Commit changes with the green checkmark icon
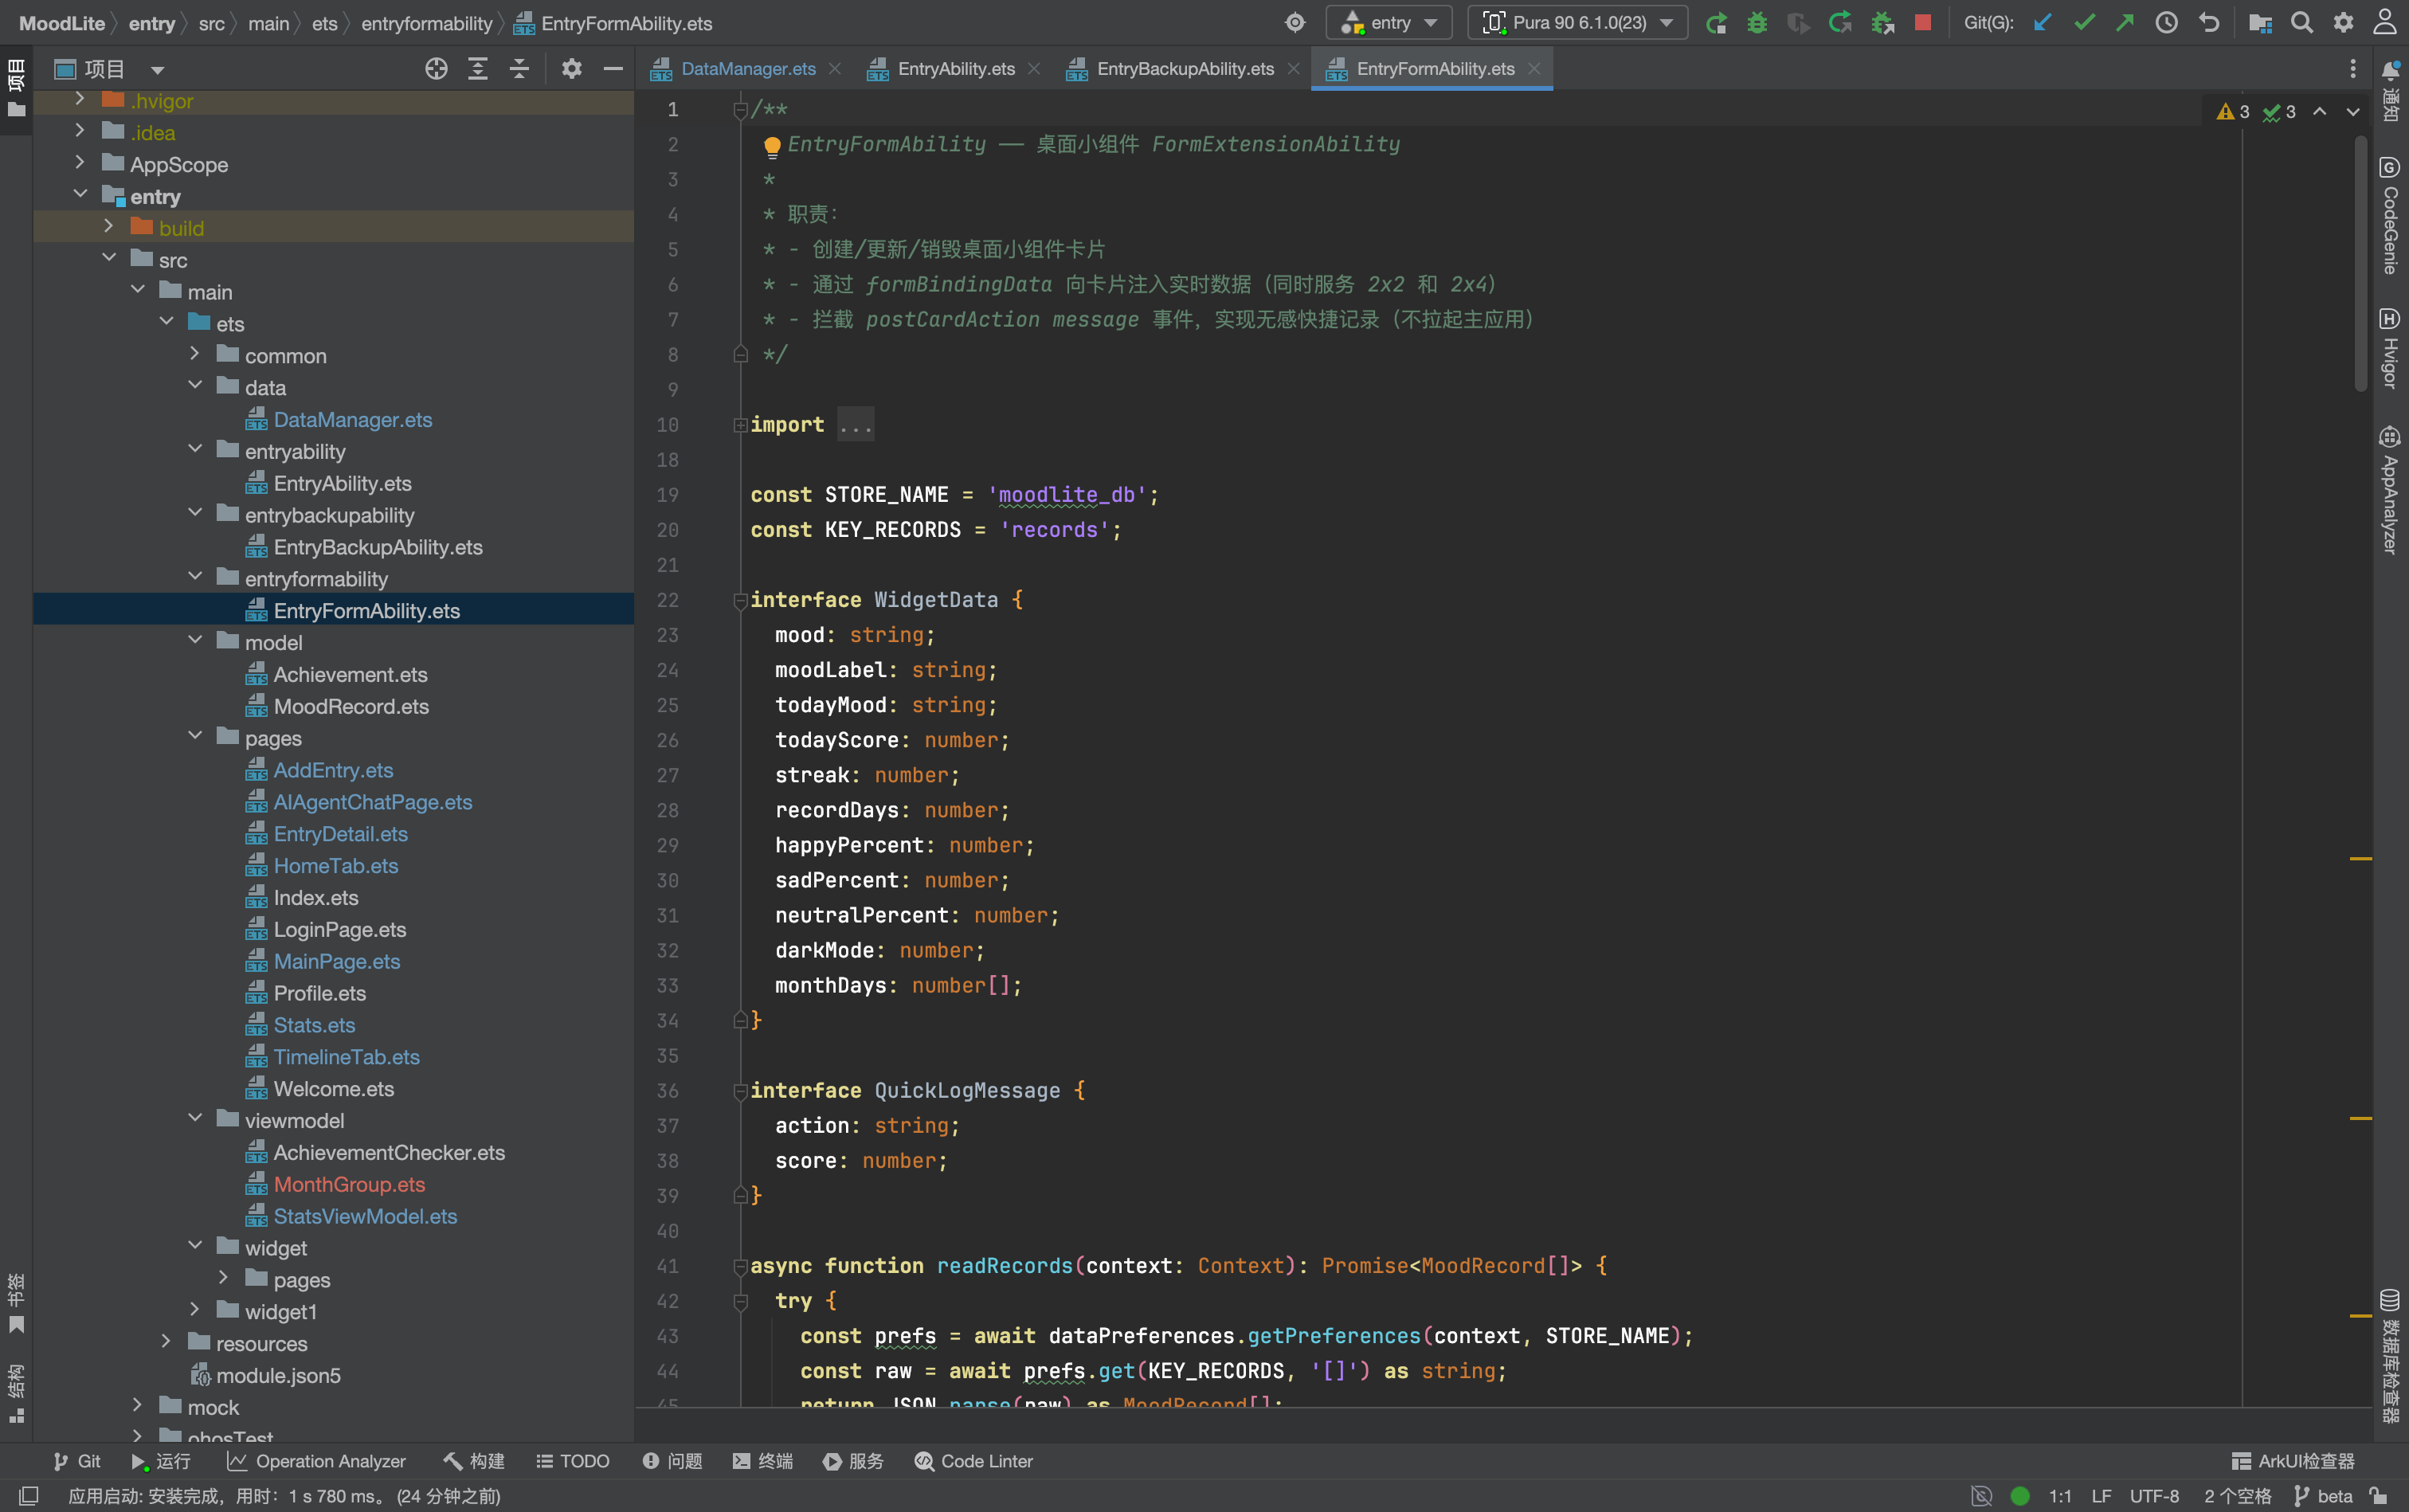2409x1512 pixels. click(x=2084, y=23)
